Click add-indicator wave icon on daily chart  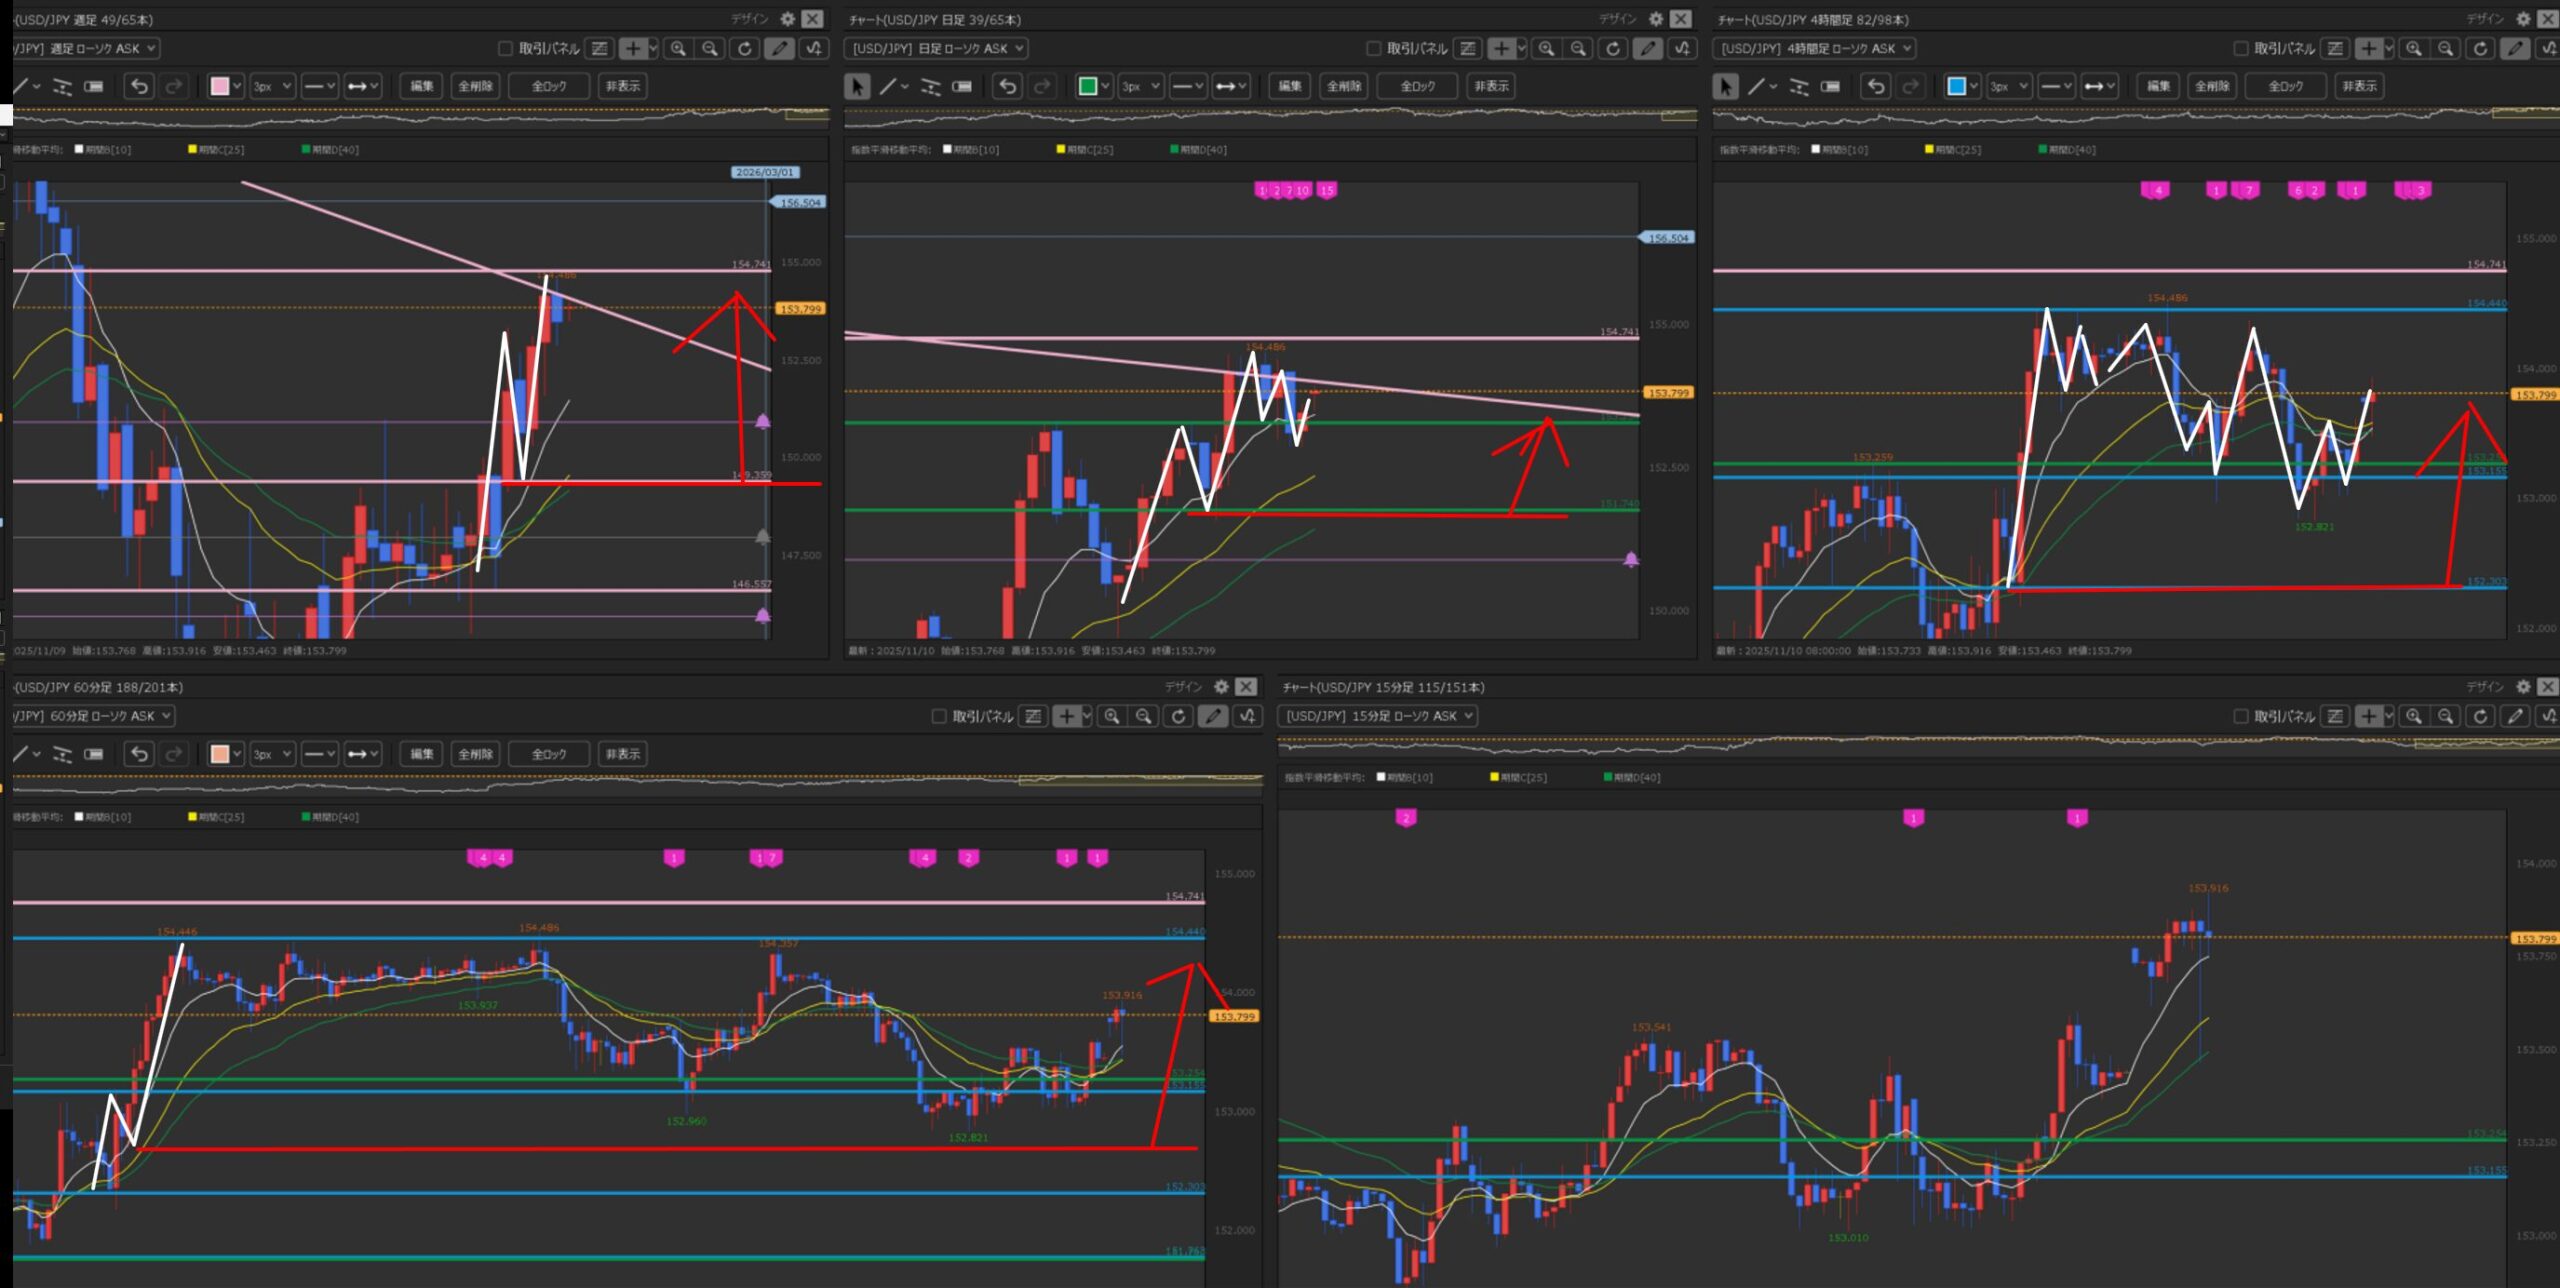pos(1682,48)
